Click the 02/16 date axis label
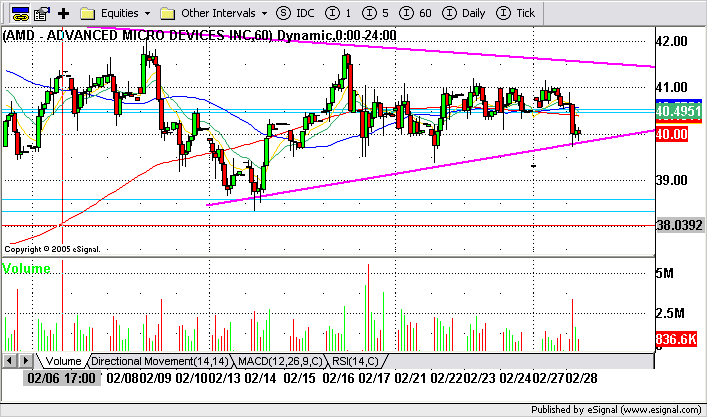This screenshot has width=707, height=417. 338,378
